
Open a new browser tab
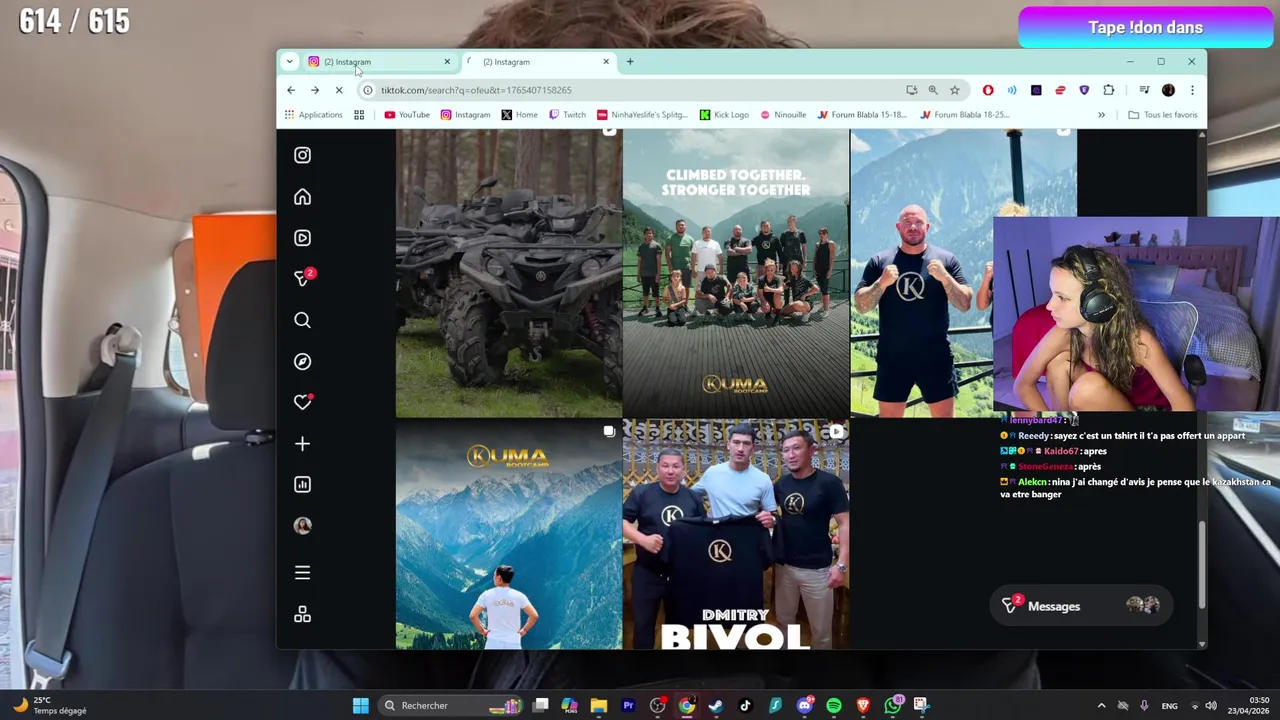coord(630,62)
